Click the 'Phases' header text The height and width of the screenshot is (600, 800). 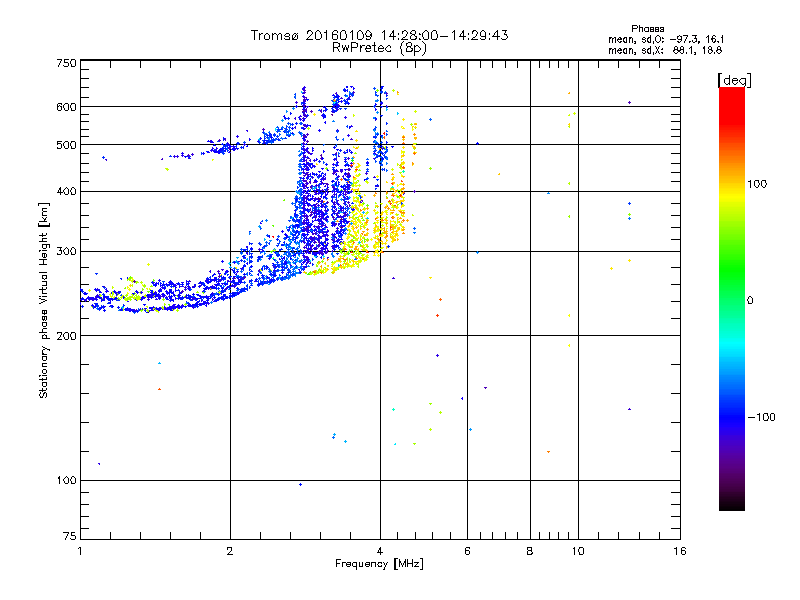tap(647, 29)
